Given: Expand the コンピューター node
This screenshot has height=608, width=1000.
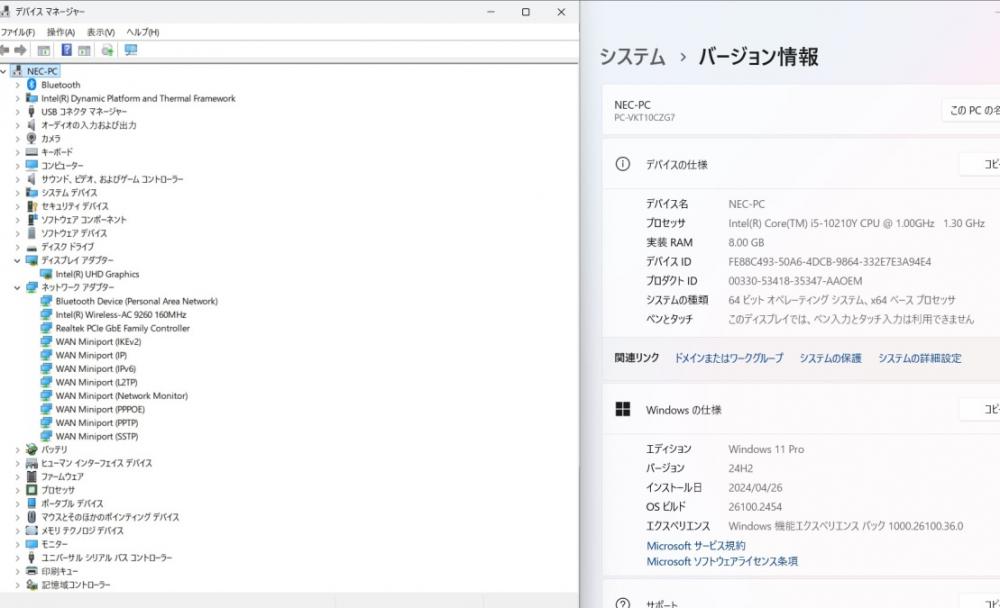Looking at the screenshot, I should click(17, 166).
